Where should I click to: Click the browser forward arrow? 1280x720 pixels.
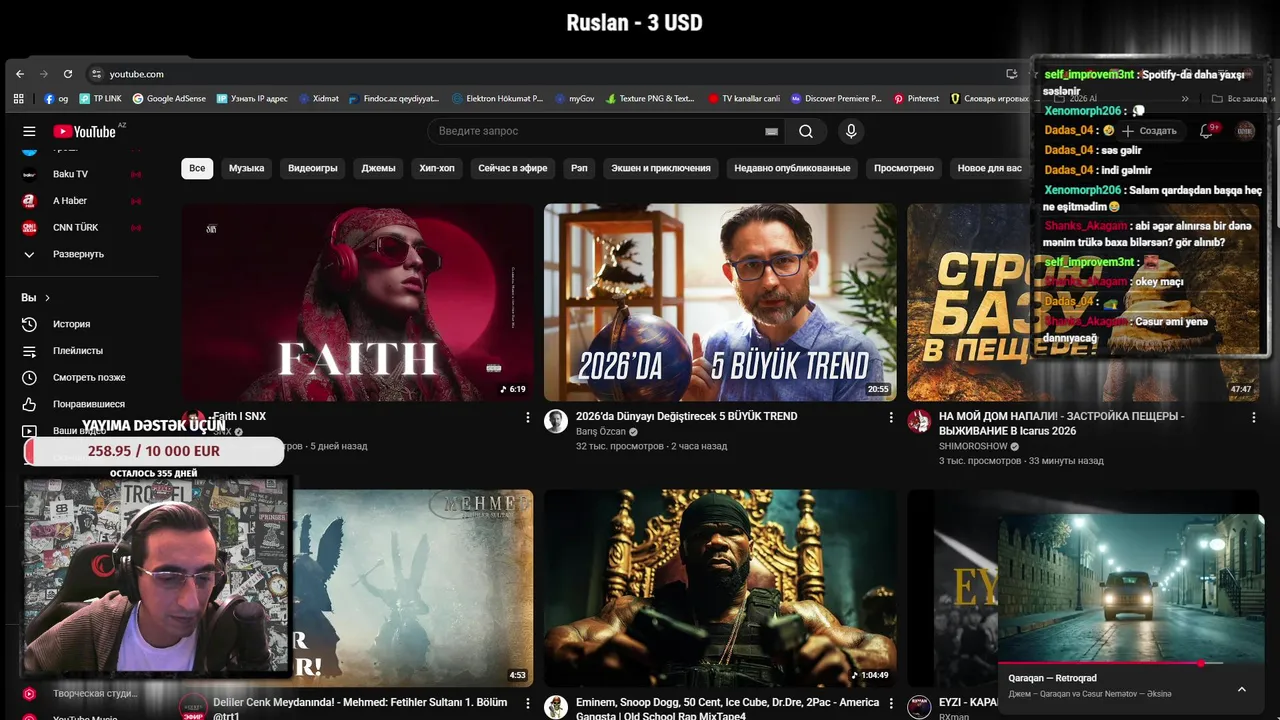pos(44,74)
